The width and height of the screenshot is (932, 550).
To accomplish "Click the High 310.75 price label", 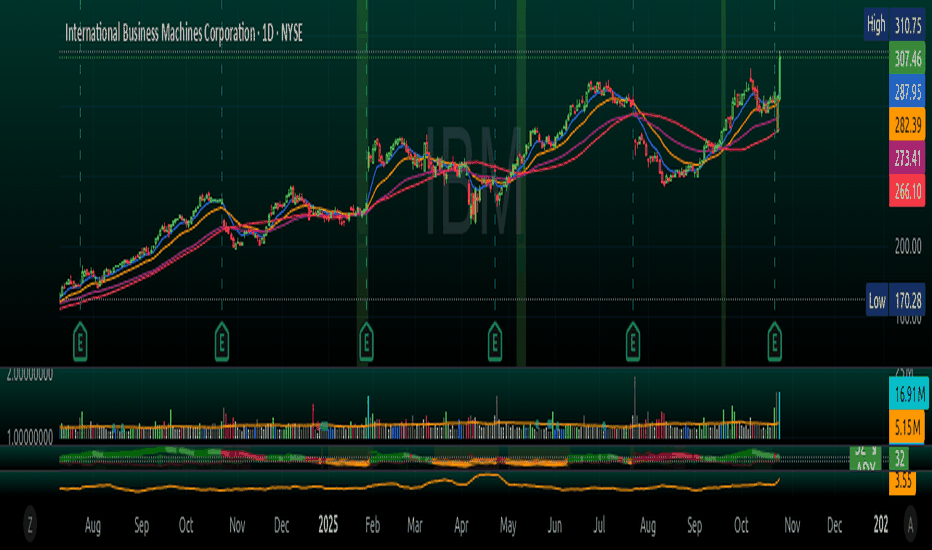I will click(895, 24).
